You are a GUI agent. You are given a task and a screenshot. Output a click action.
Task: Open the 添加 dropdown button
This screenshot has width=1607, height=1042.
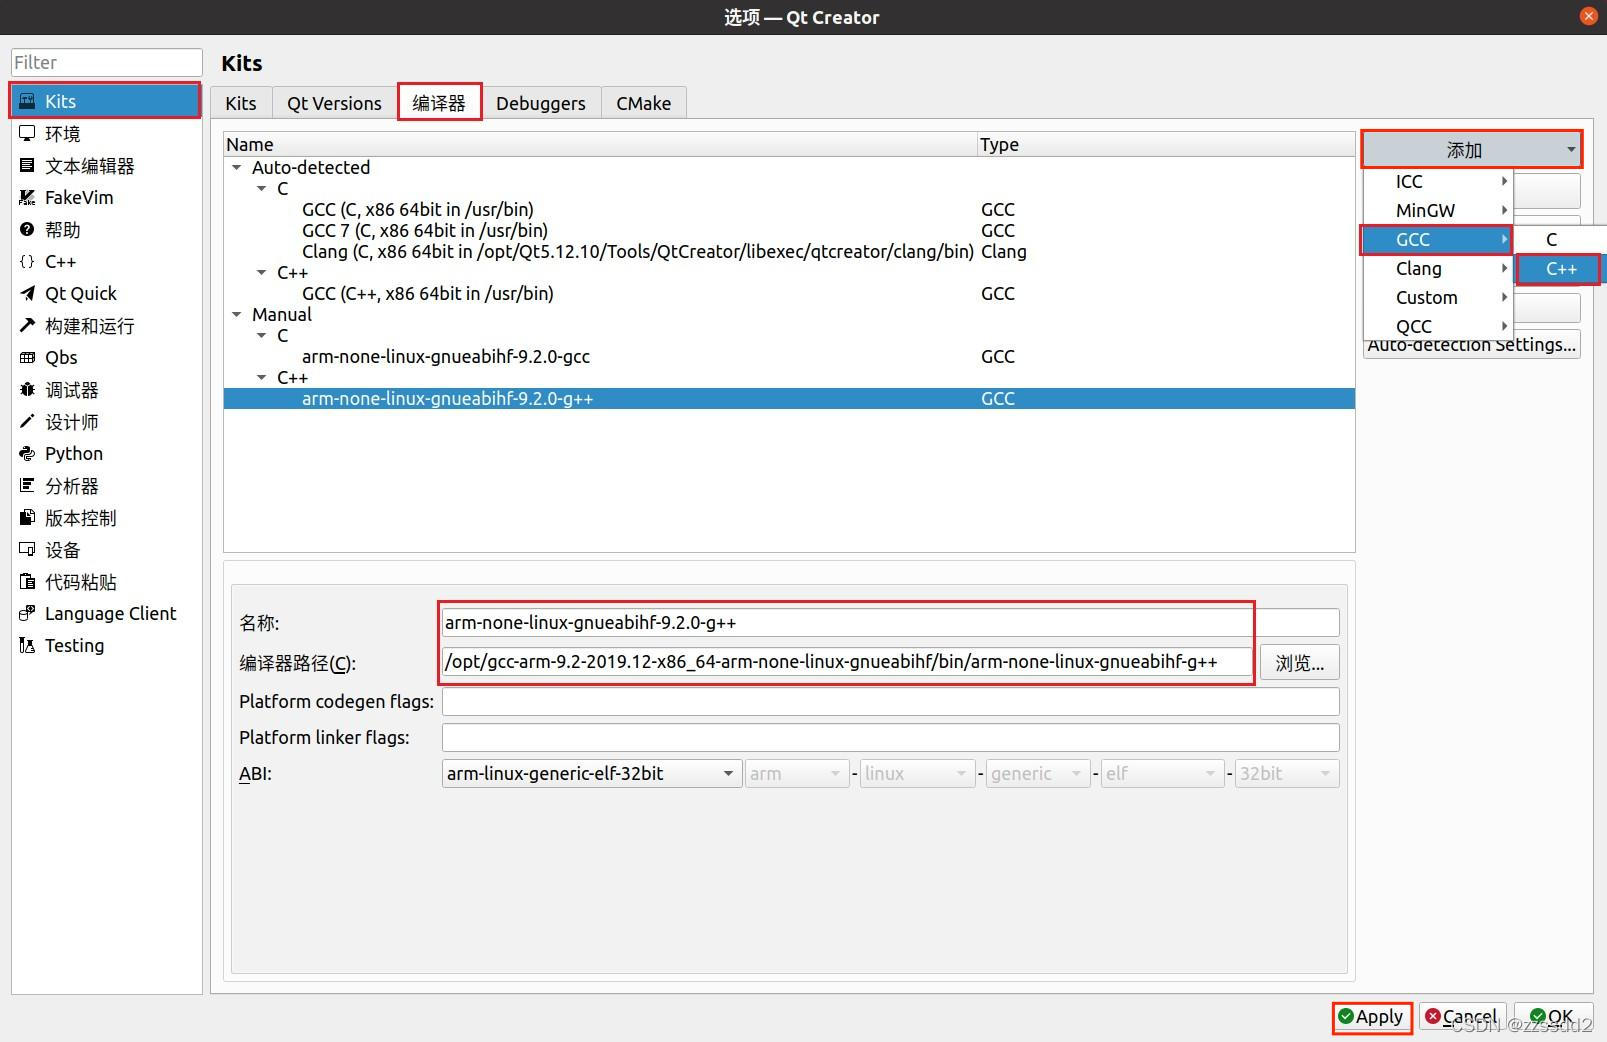click(1471, 150)
